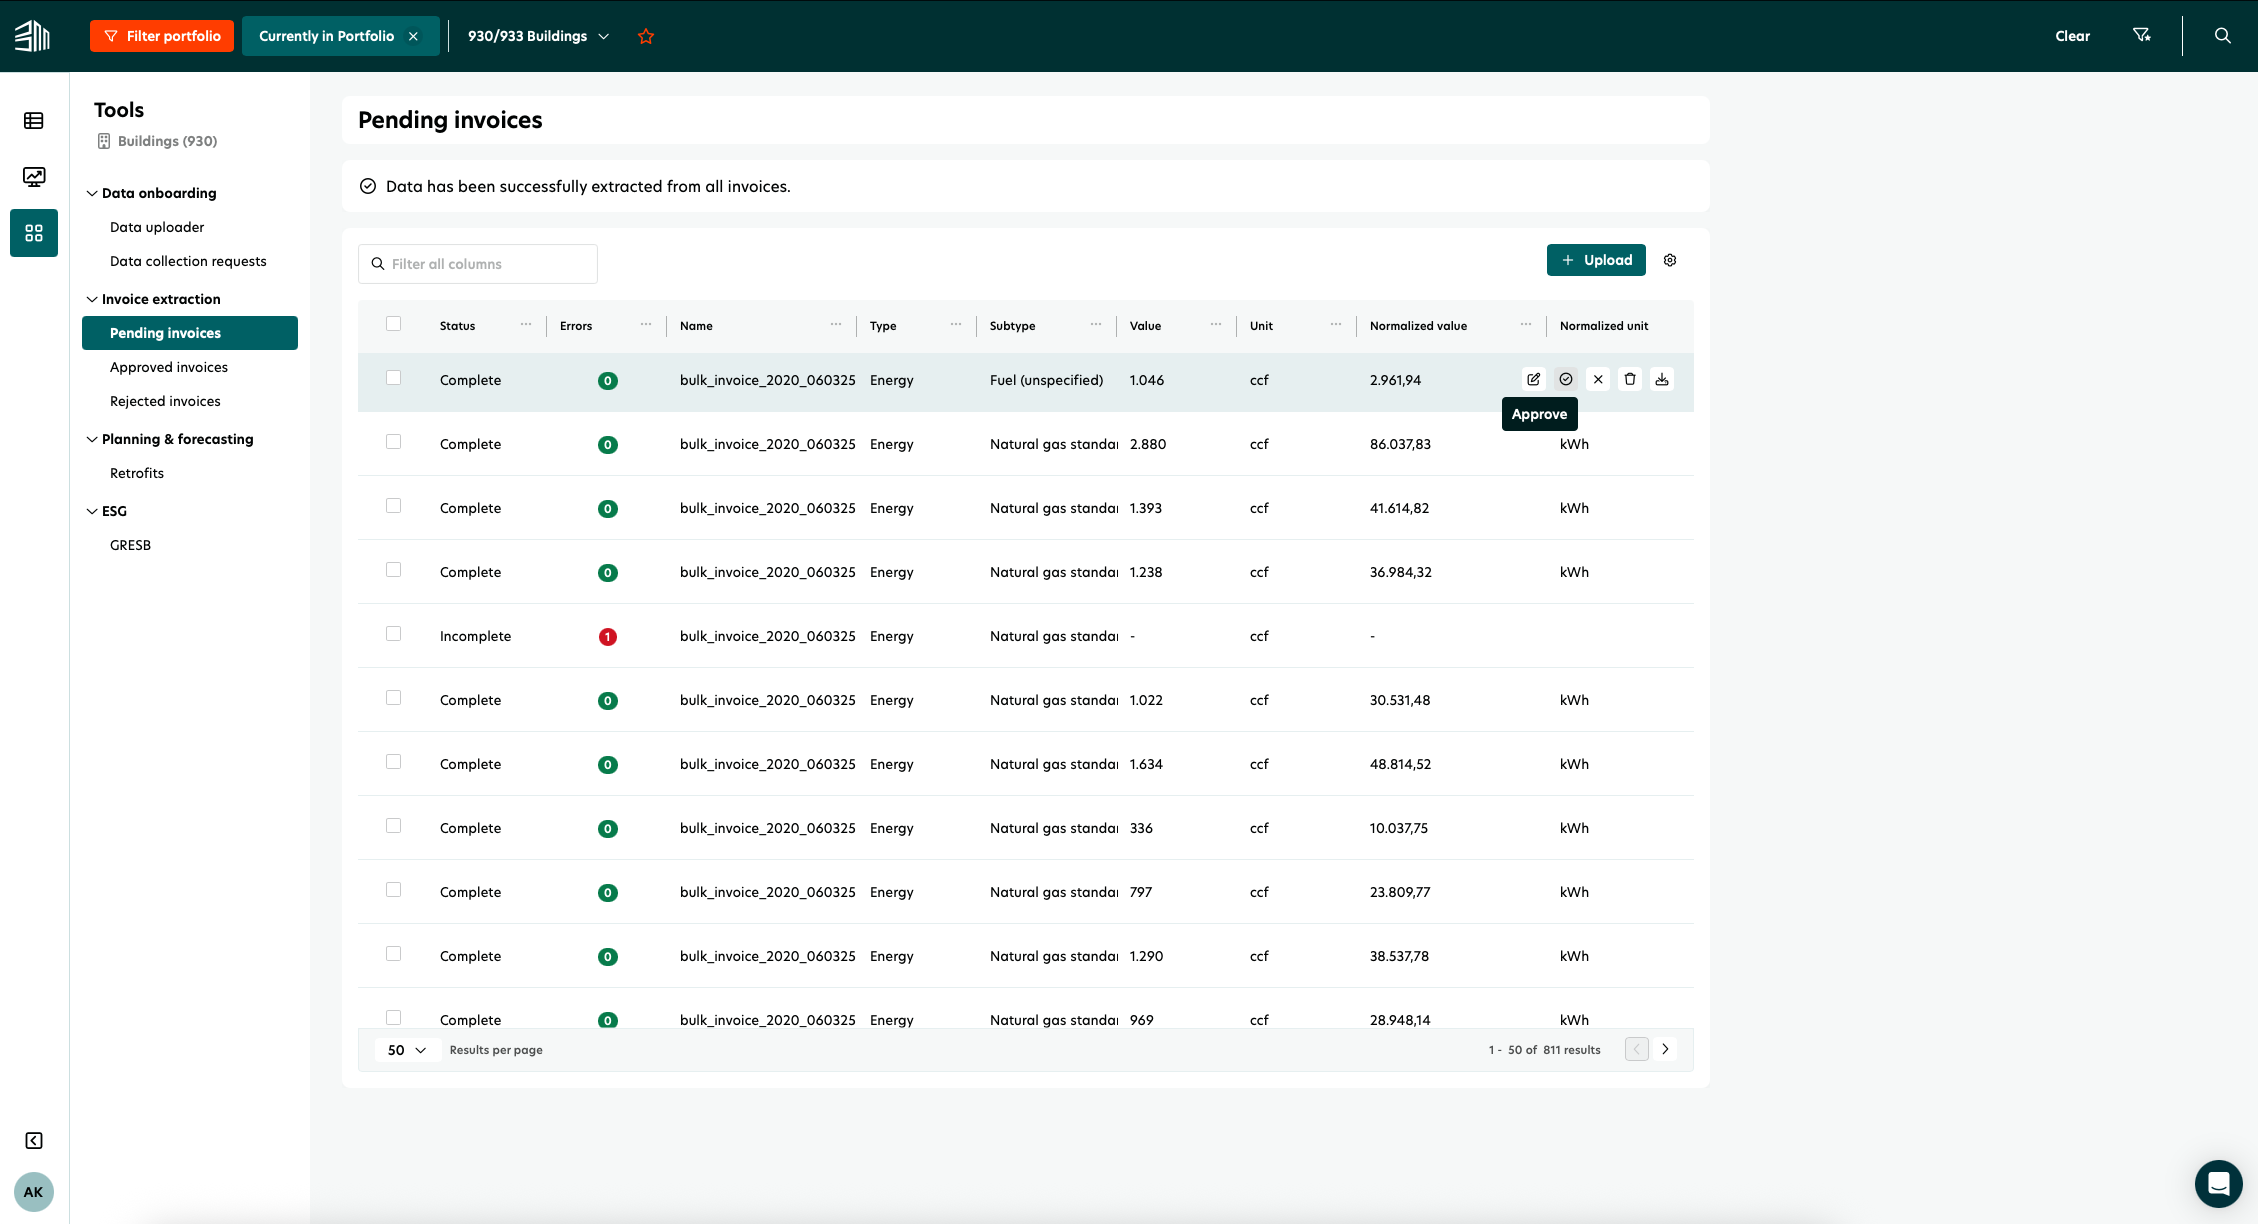Collapse the sidebar with the panel icon
The height and width of the screenshot is (1224, 2258).
point(34,1141)
